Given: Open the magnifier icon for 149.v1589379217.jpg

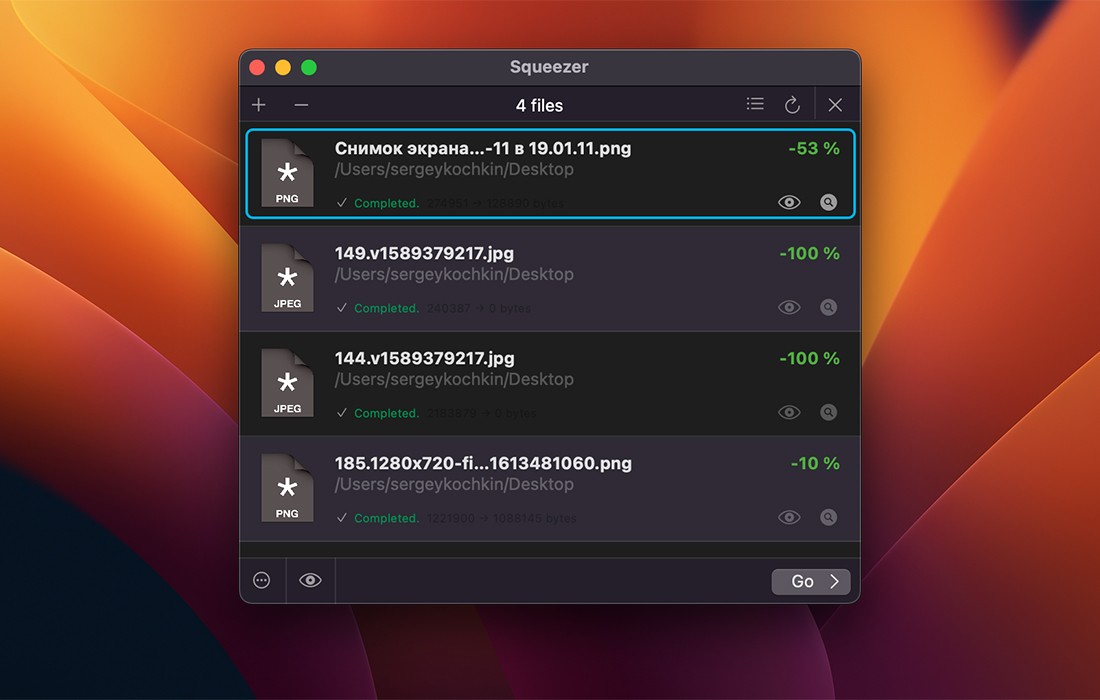Looking at the screenshot, I should click(x=828, y=307).
